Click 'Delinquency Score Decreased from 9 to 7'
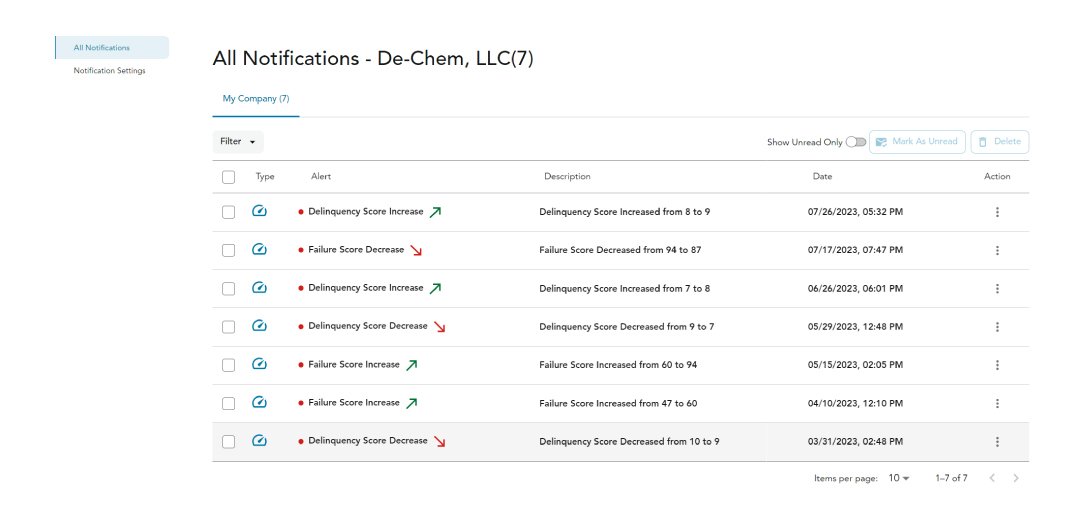This screenshot has width=1090, height=522. (x=626, y=327)
